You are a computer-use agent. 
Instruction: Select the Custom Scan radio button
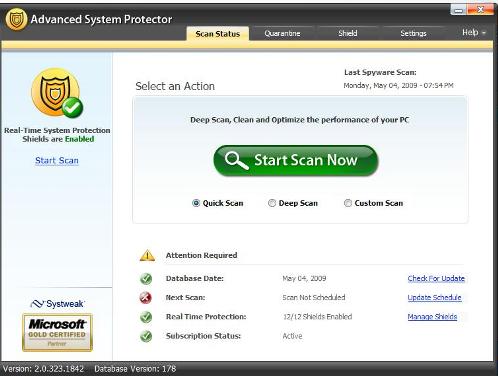click(x=348, y=203)
